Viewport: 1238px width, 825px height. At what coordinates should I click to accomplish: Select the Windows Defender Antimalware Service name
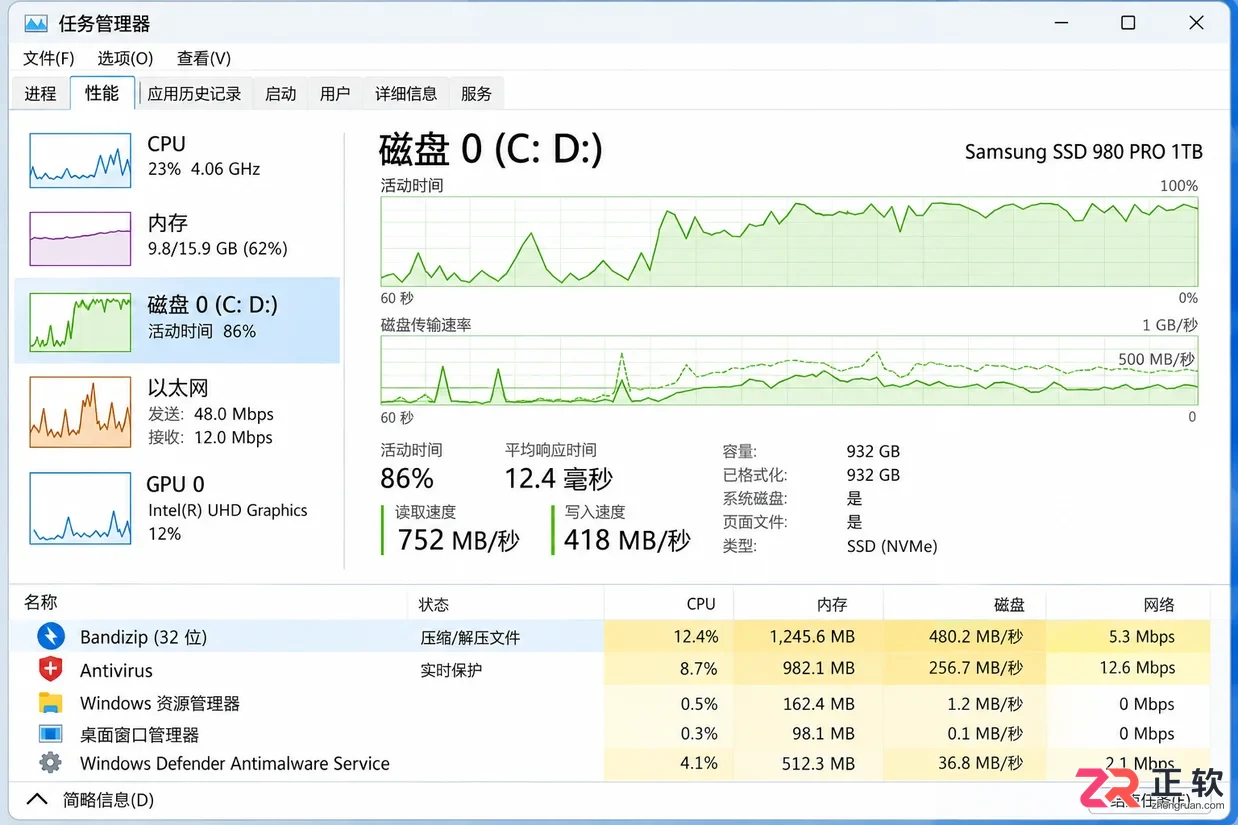click(235, 763)
